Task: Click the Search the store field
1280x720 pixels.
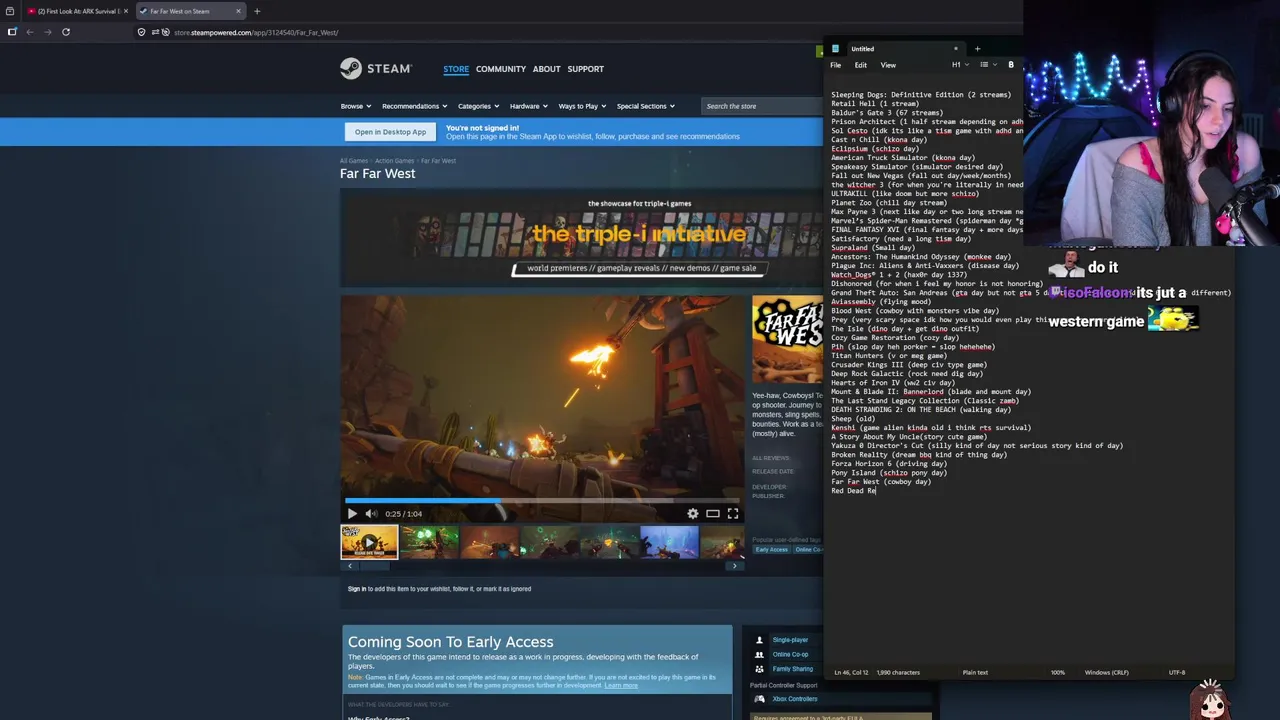Action: pos(762,106)
